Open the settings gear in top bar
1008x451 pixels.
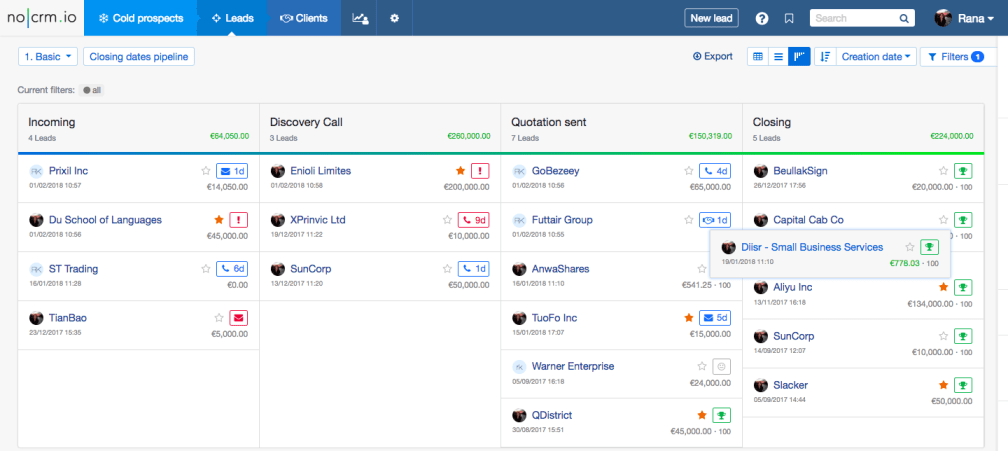[395, 19]
